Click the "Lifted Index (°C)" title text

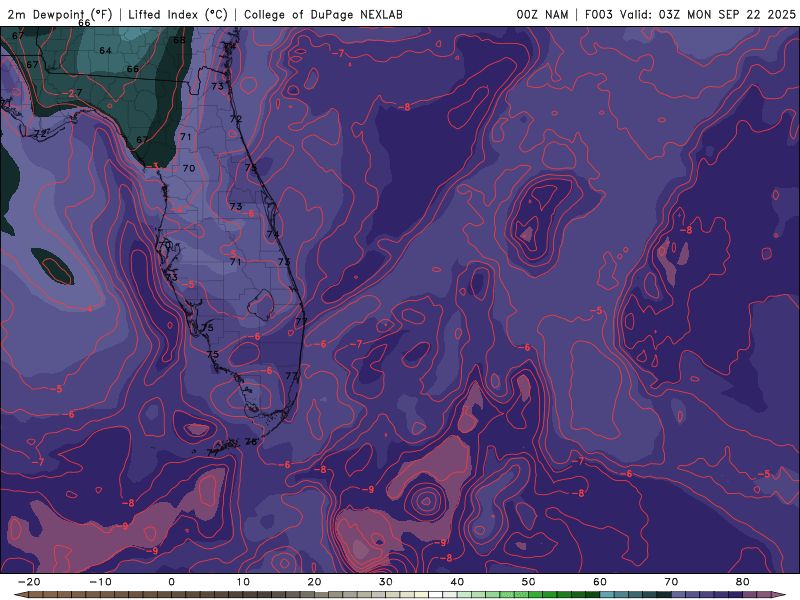click(178, 14)
